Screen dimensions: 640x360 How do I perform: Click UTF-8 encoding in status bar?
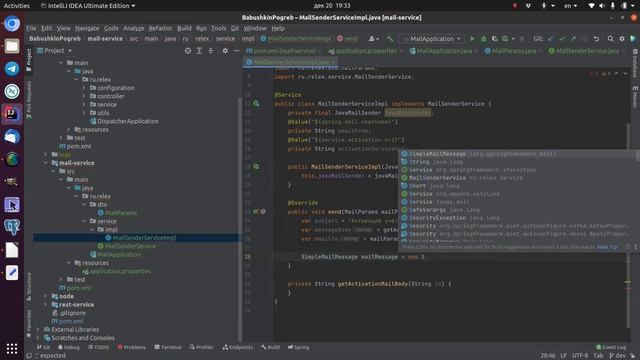point(580,356)
